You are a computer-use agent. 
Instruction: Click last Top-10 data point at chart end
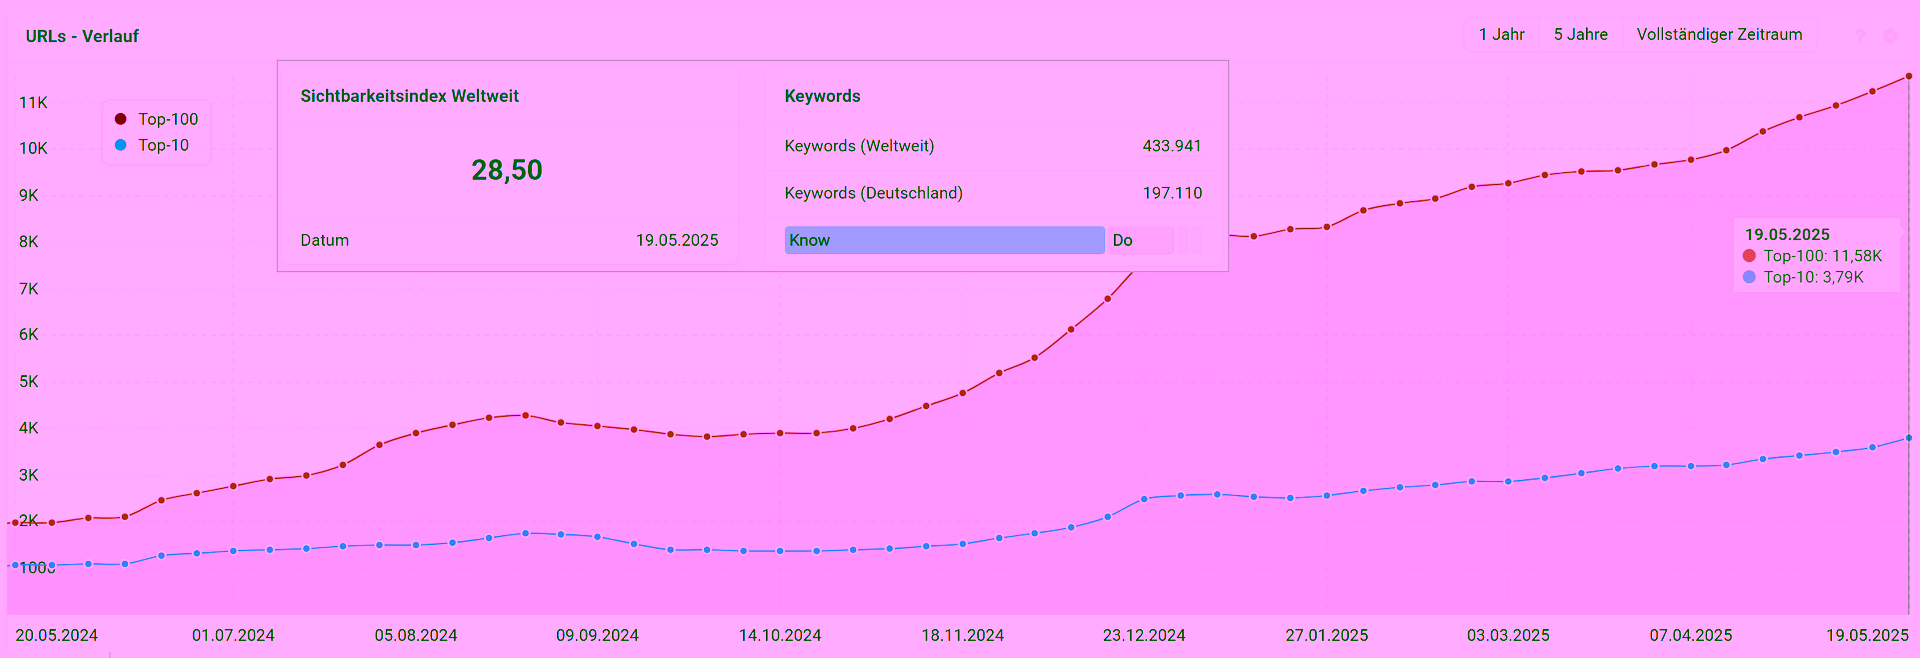tap(1908, 438)
